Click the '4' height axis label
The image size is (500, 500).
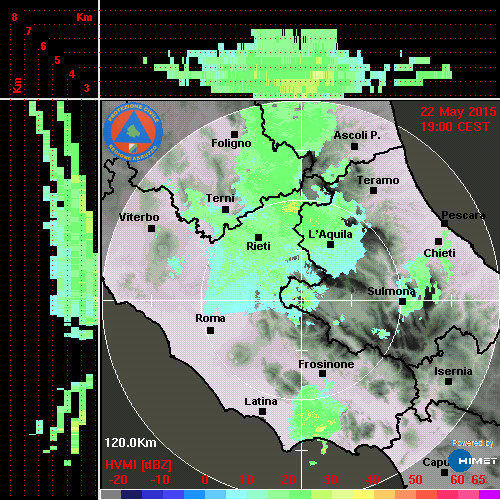[x=72, y=74]
